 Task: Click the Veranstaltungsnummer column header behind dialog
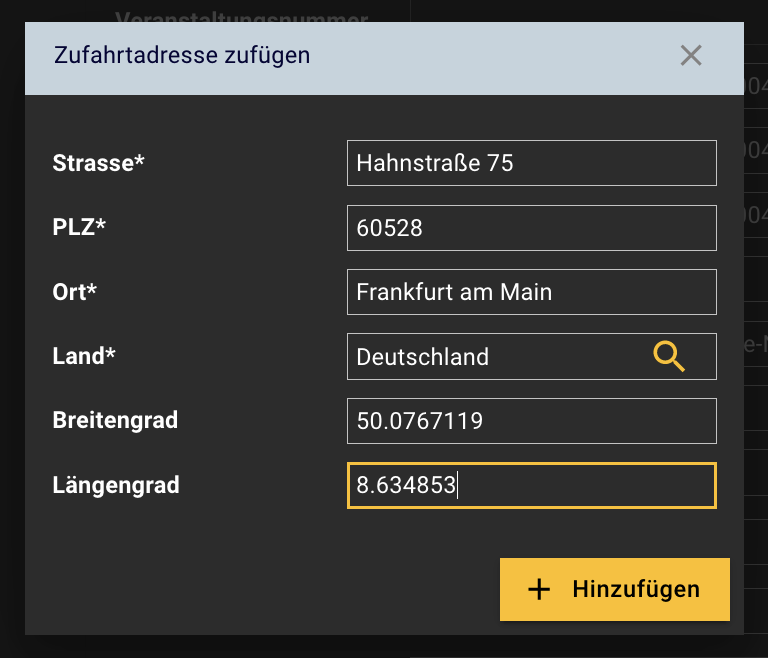[241, 17]
